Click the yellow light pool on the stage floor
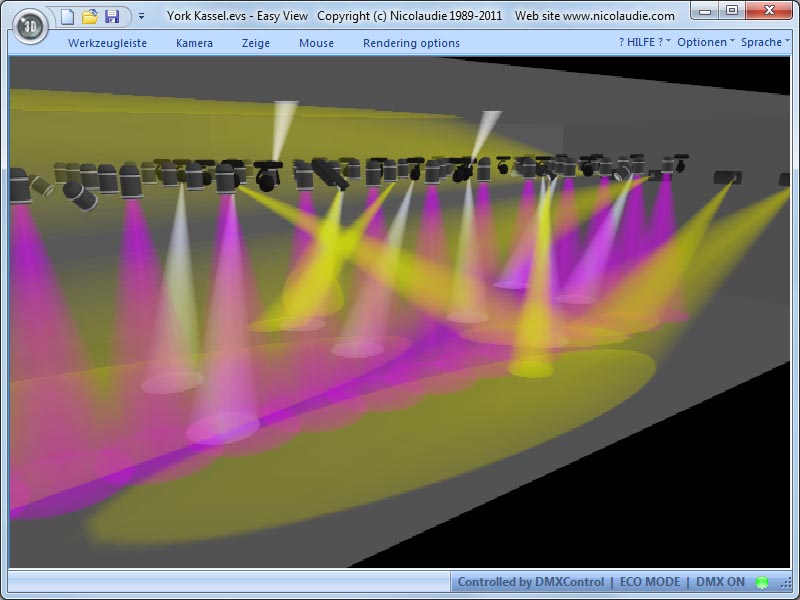The image size is (800, 600). 530,369
